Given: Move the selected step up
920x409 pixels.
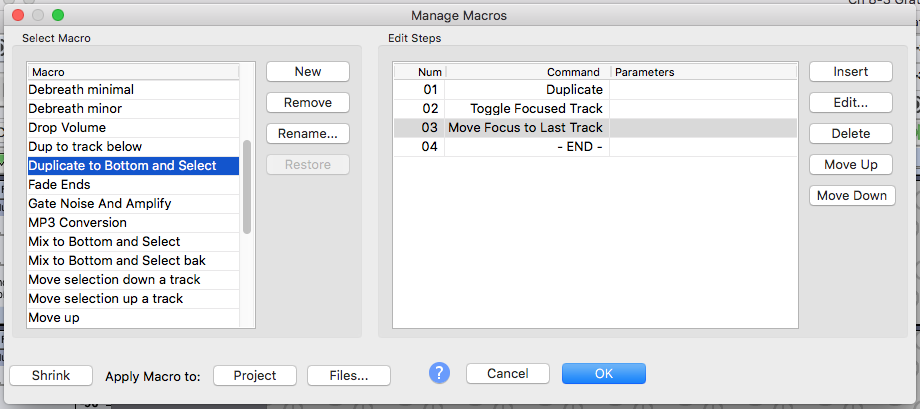Looking at the screenshot, I should [851, 165].
